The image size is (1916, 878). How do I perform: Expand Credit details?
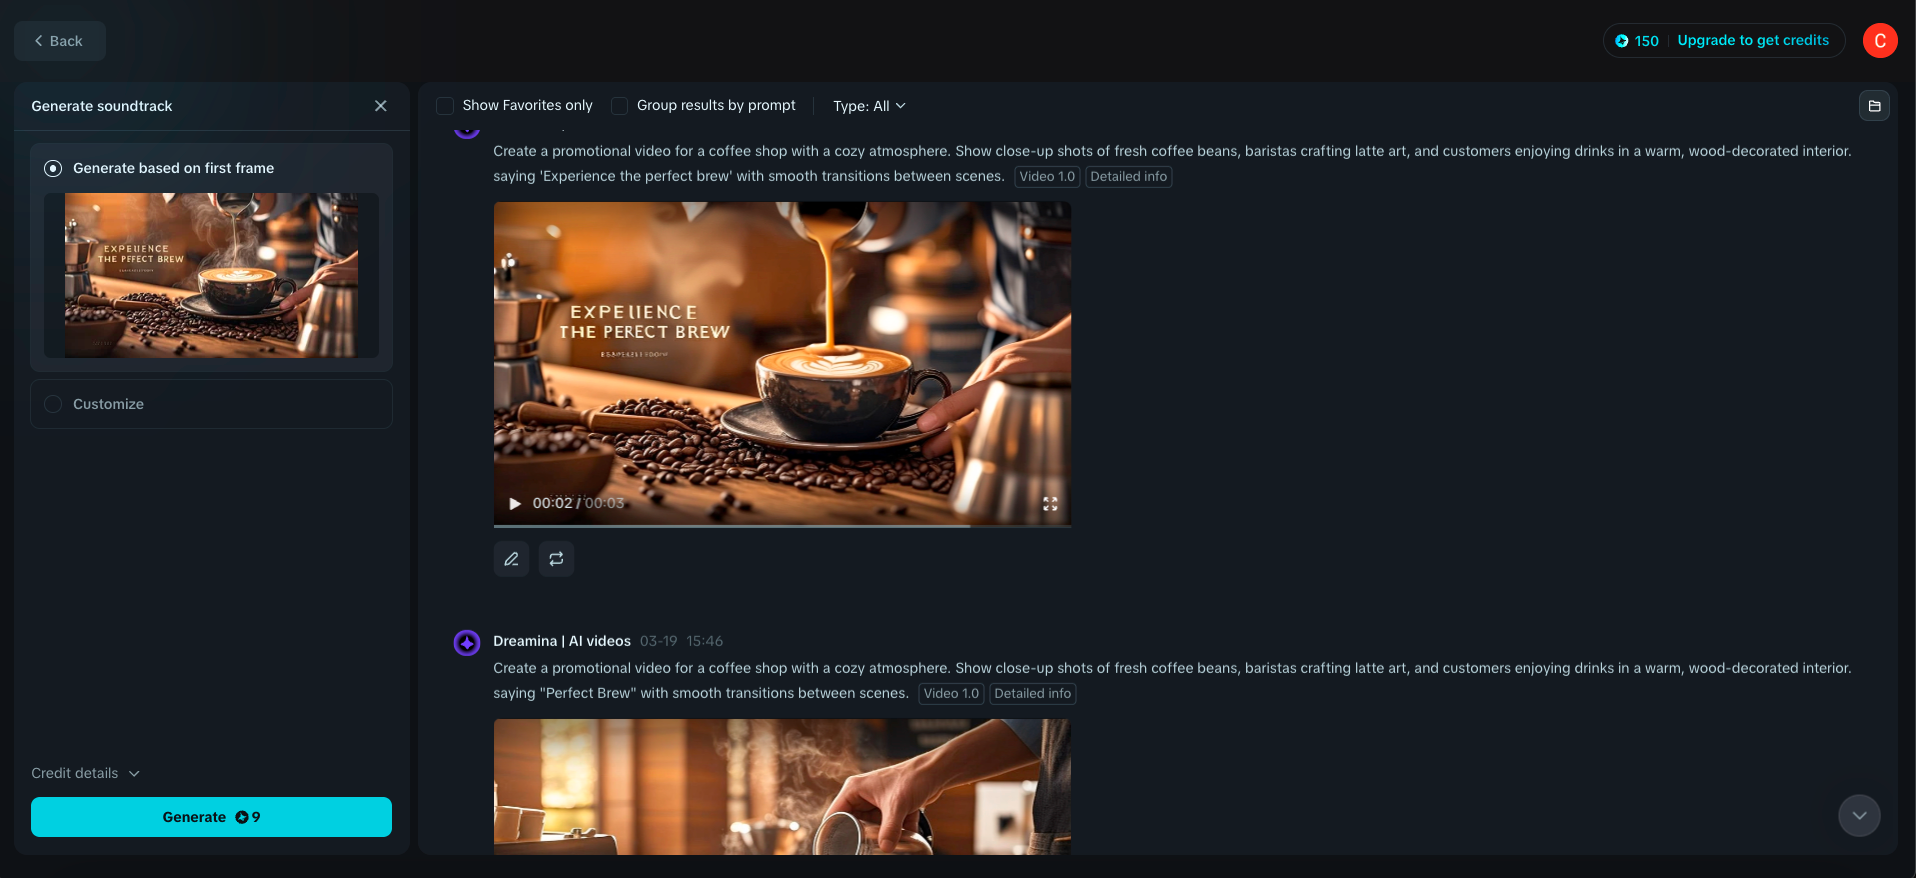[x=86, y=773]
